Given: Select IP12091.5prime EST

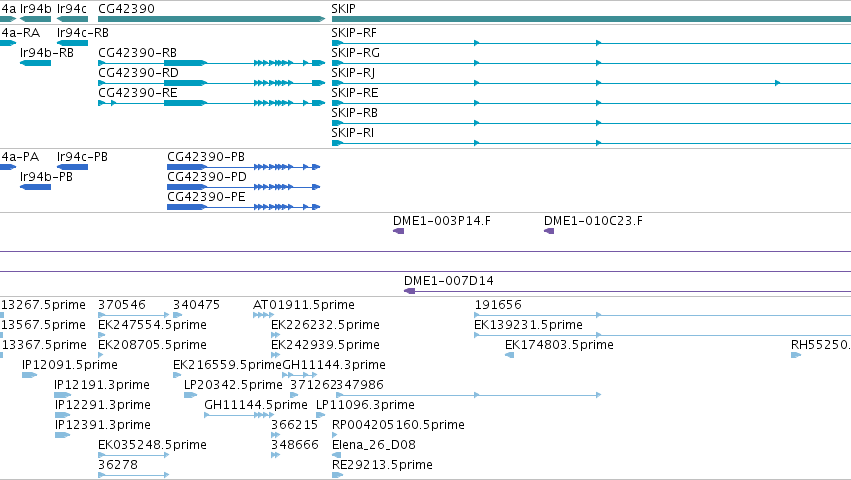Looking at the screenshot, I should pos(29,375).
